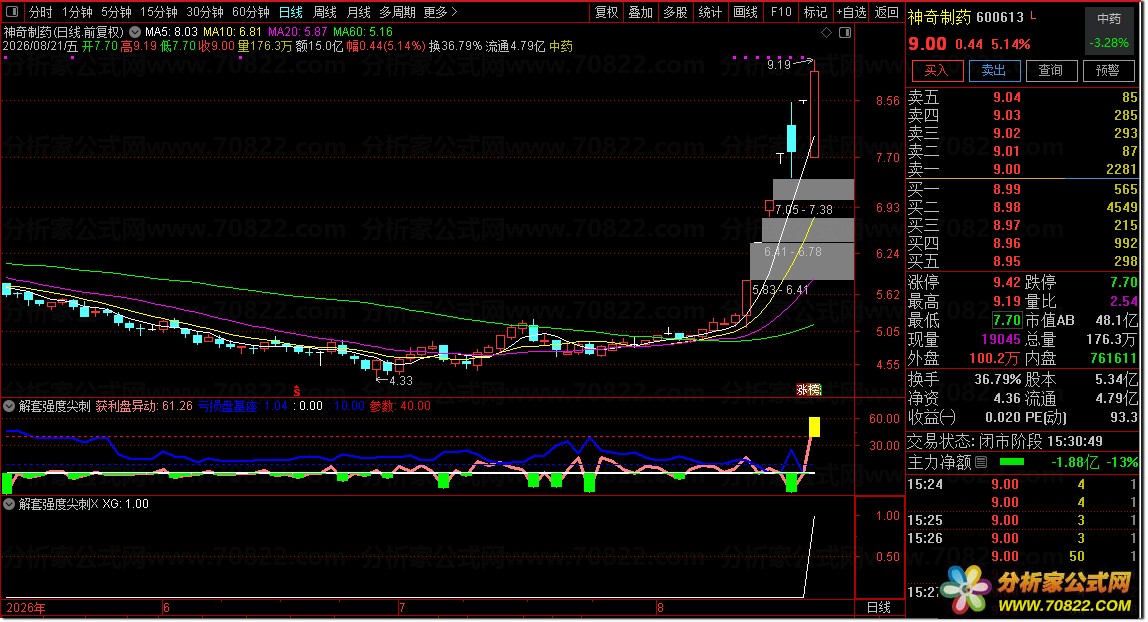Select the 日线 daily period
The image size is (1148, 622).
tap(291, 12)
